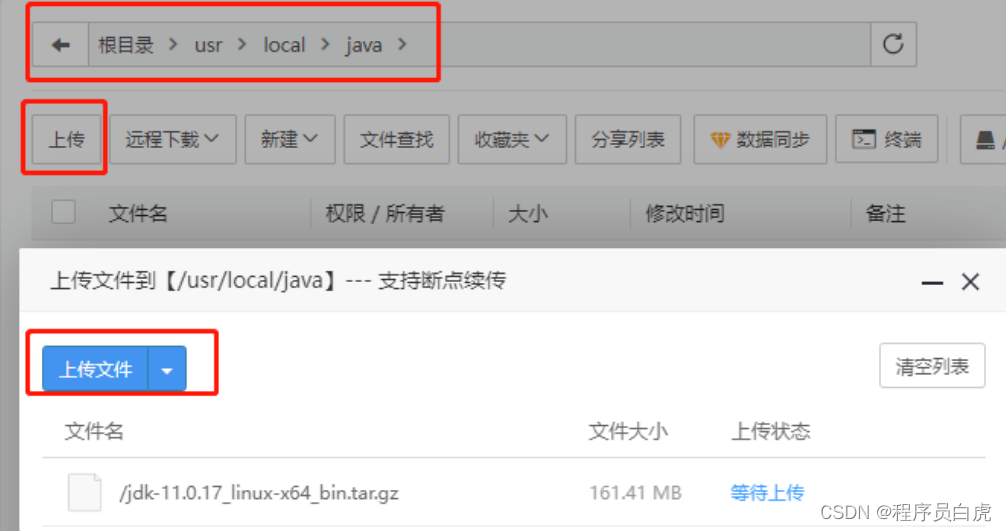Click the file icon of the jdk archive

click(x=85, y=493)
